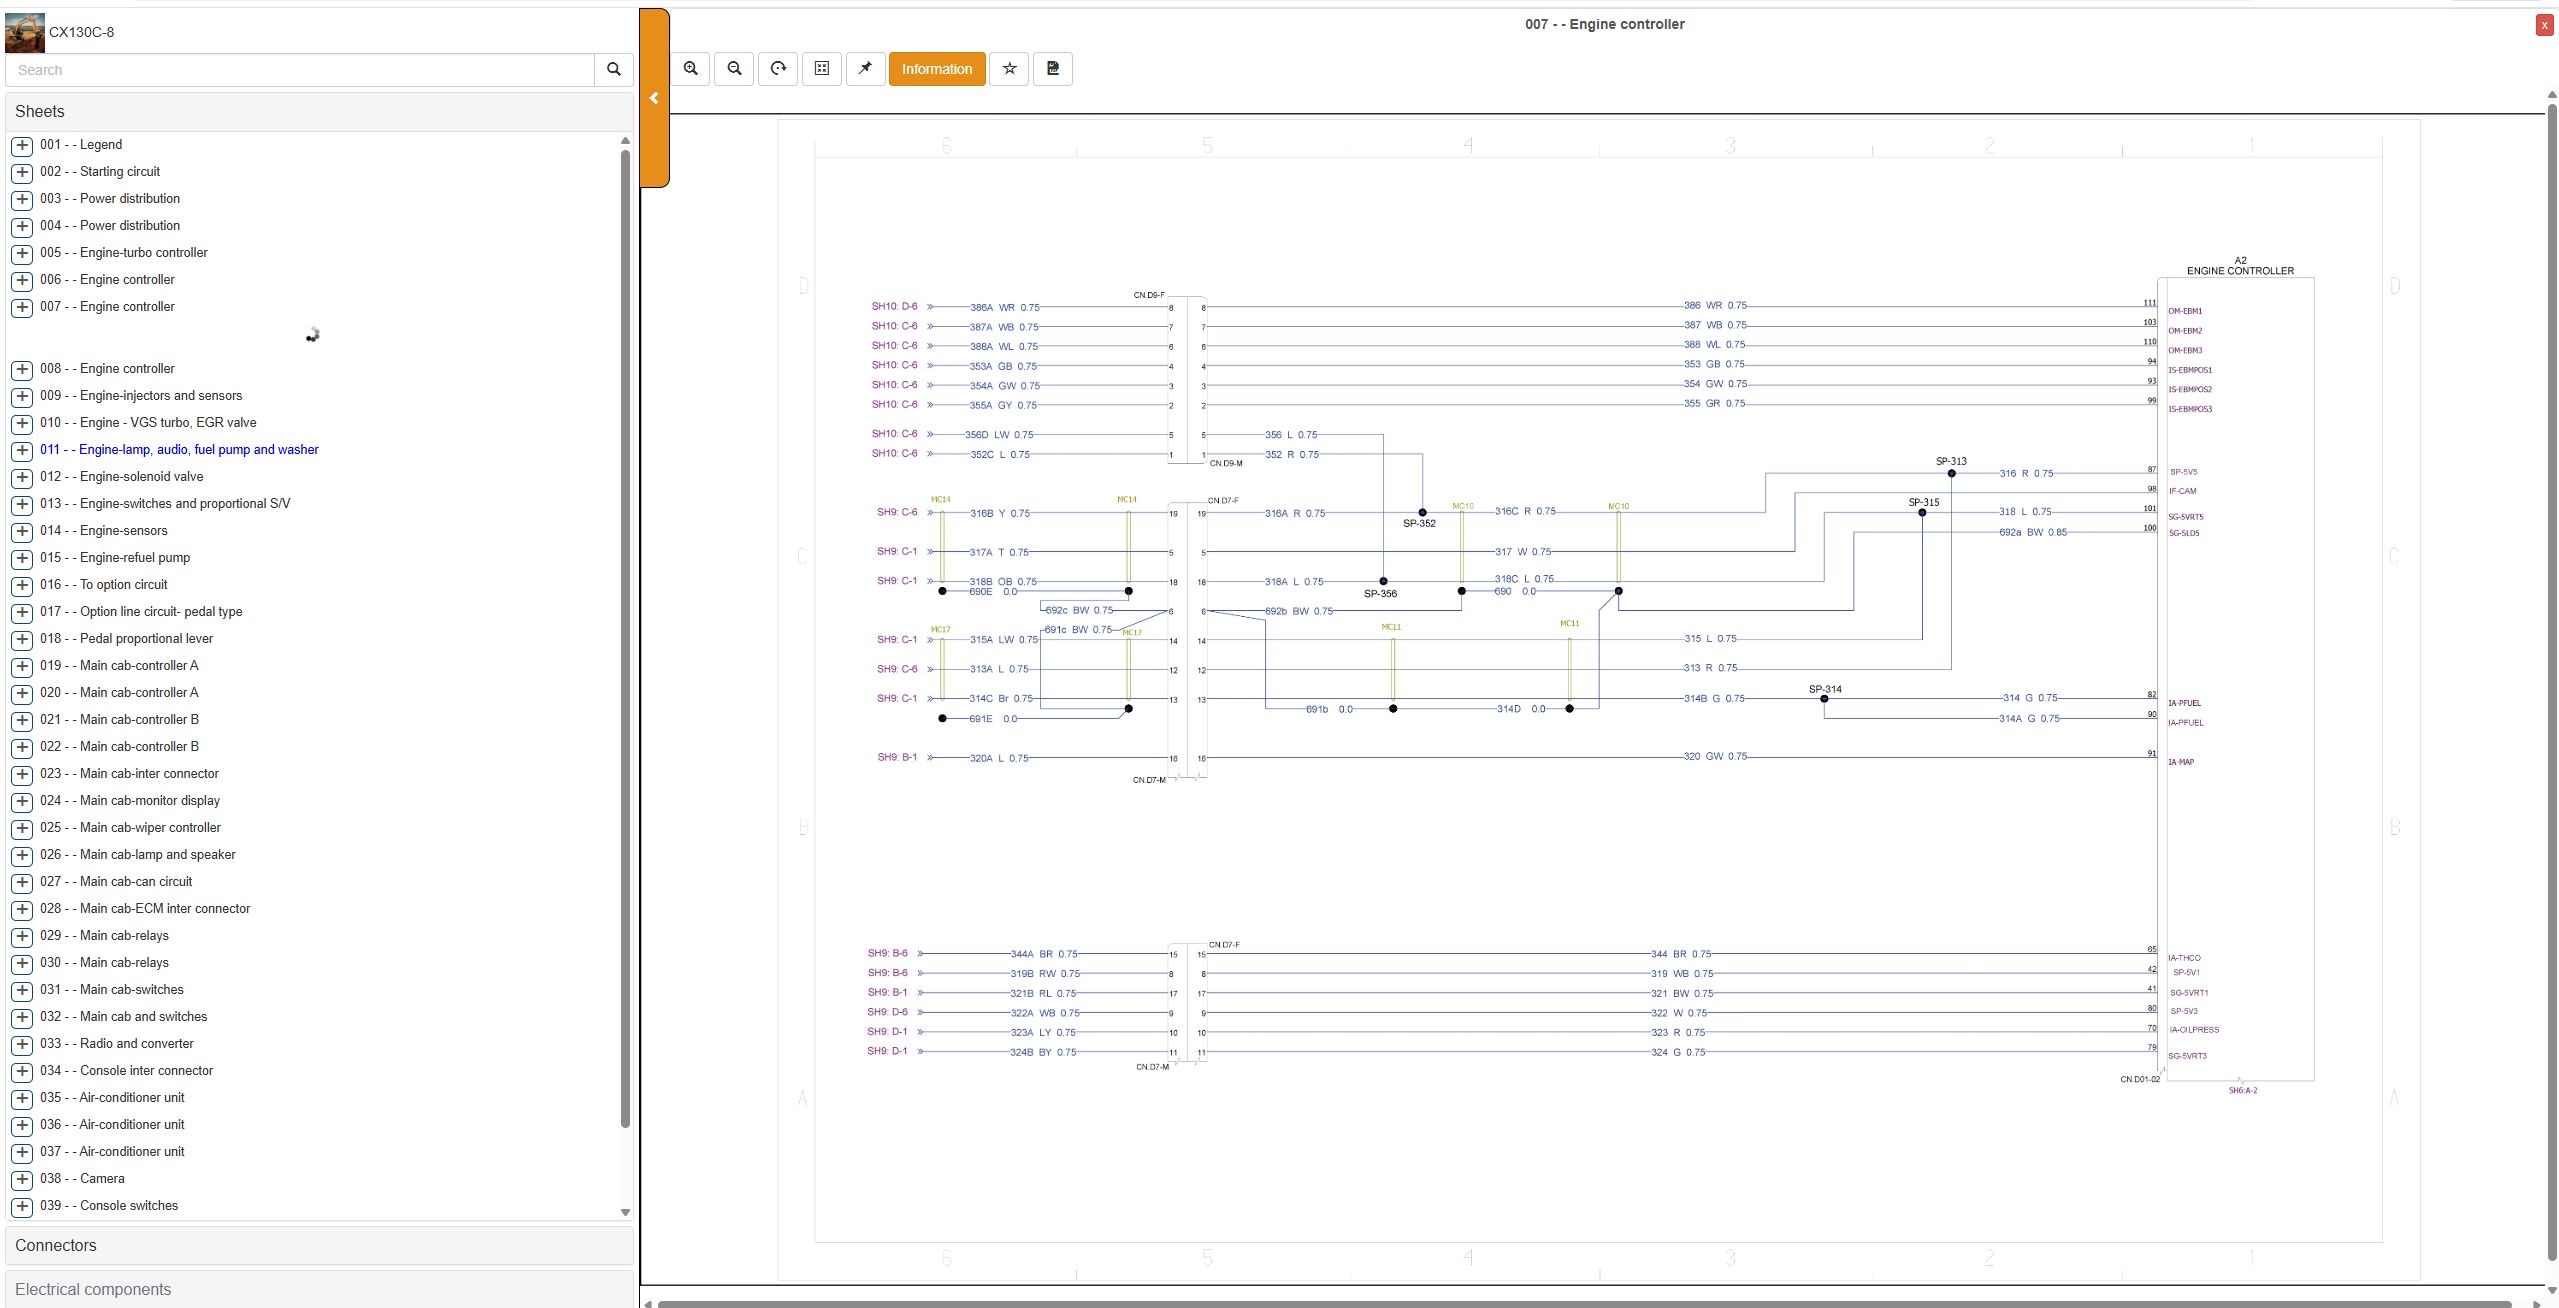
Task: Open sheet 011 Engine-lamp, audio, fuel pump link
Action: [179, 450]
